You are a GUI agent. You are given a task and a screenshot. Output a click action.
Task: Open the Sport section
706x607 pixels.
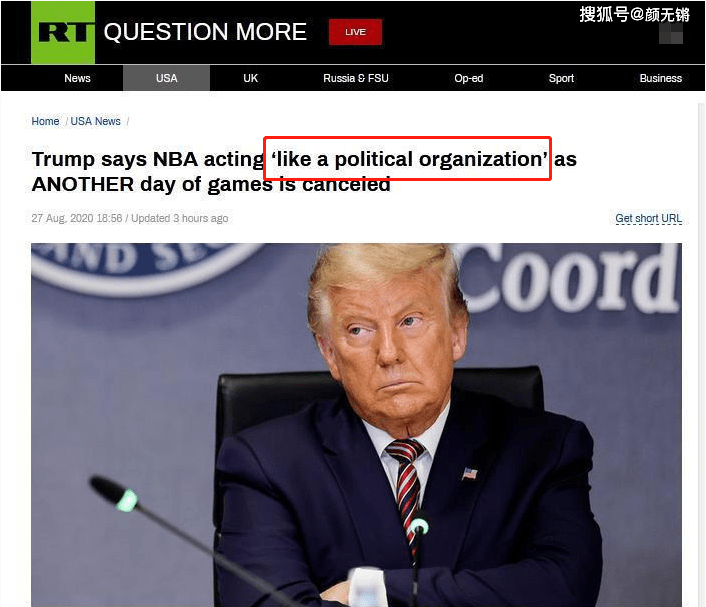point(561,78)
